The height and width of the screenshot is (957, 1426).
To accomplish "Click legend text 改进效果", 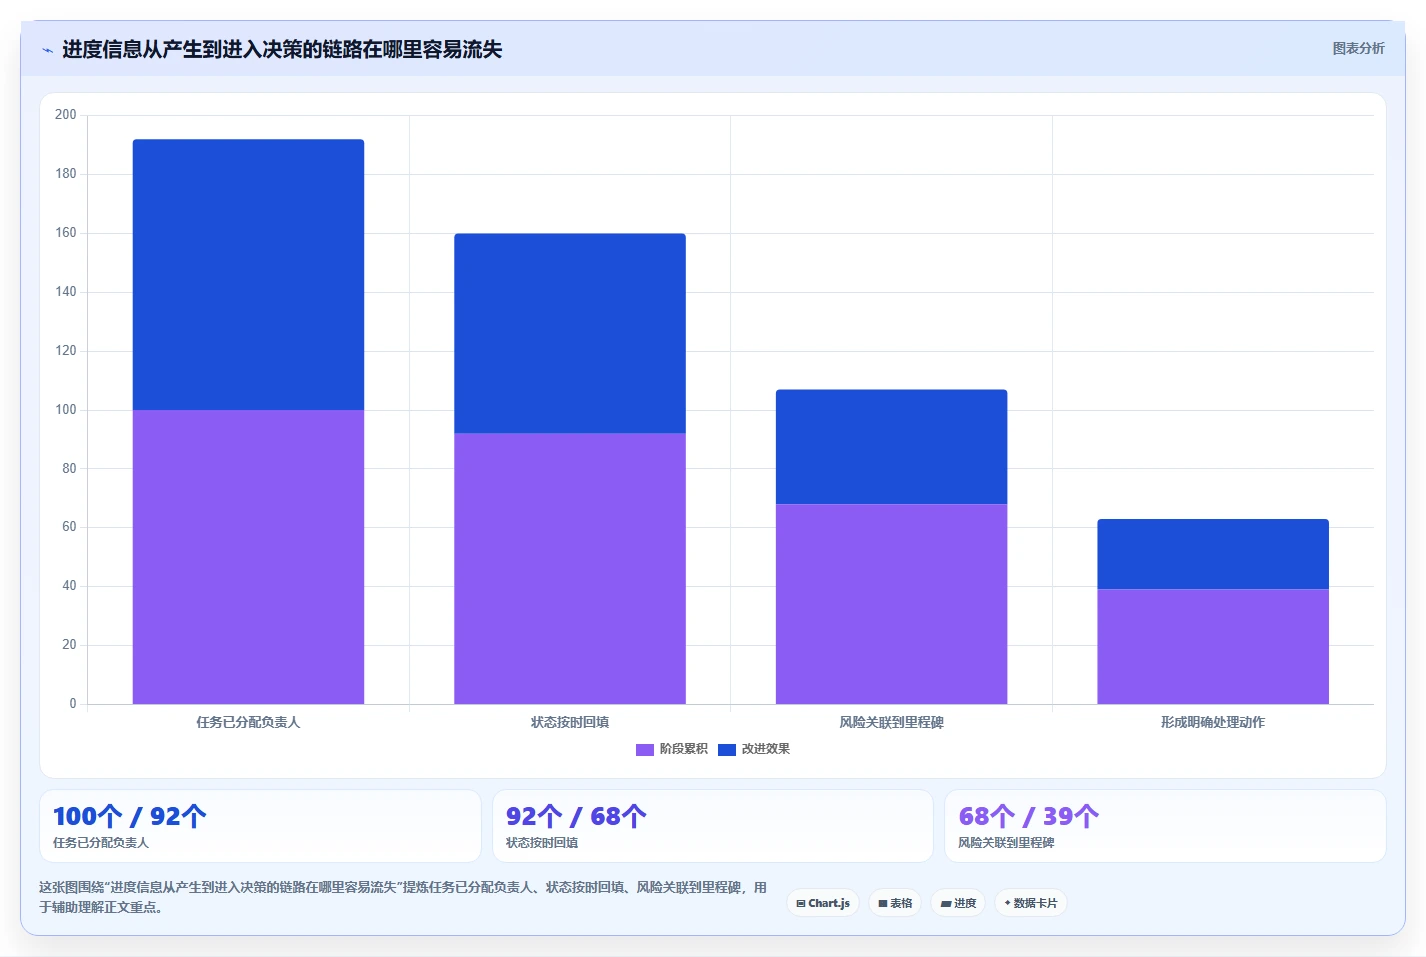I will 766,749.
